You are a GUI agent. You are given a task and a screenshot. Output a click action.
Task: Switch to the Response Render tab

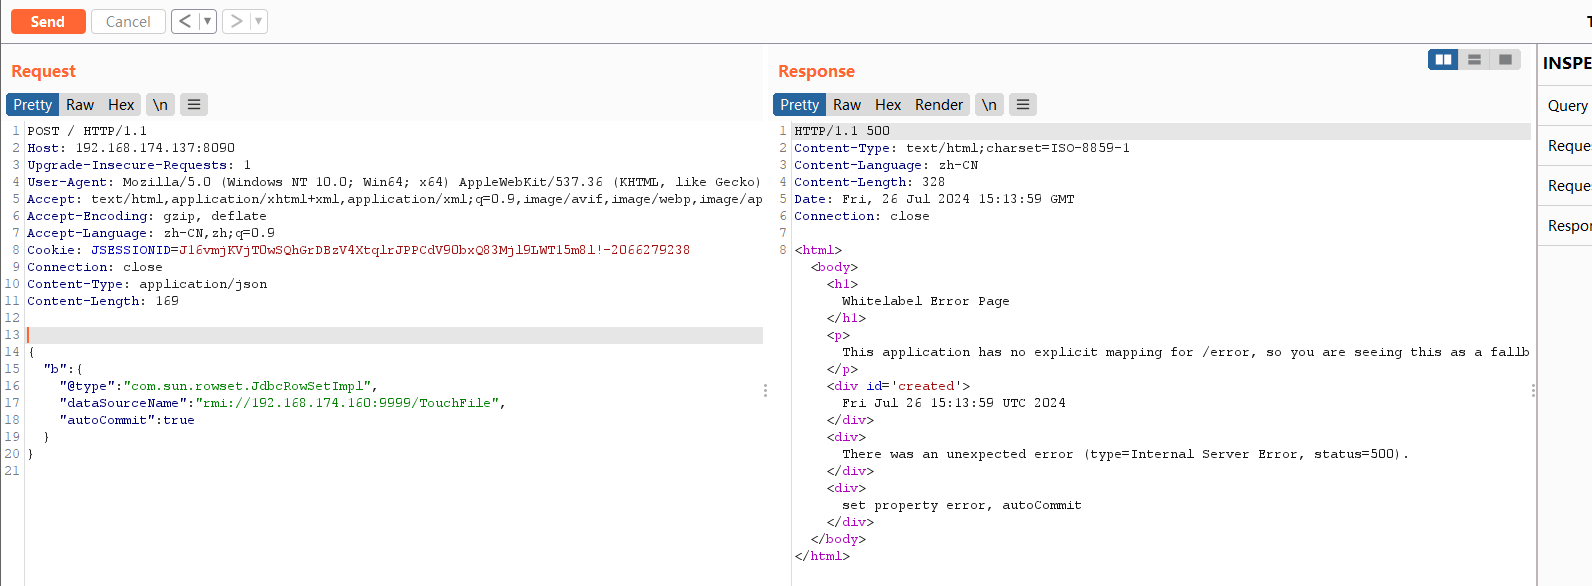[939, 104]
